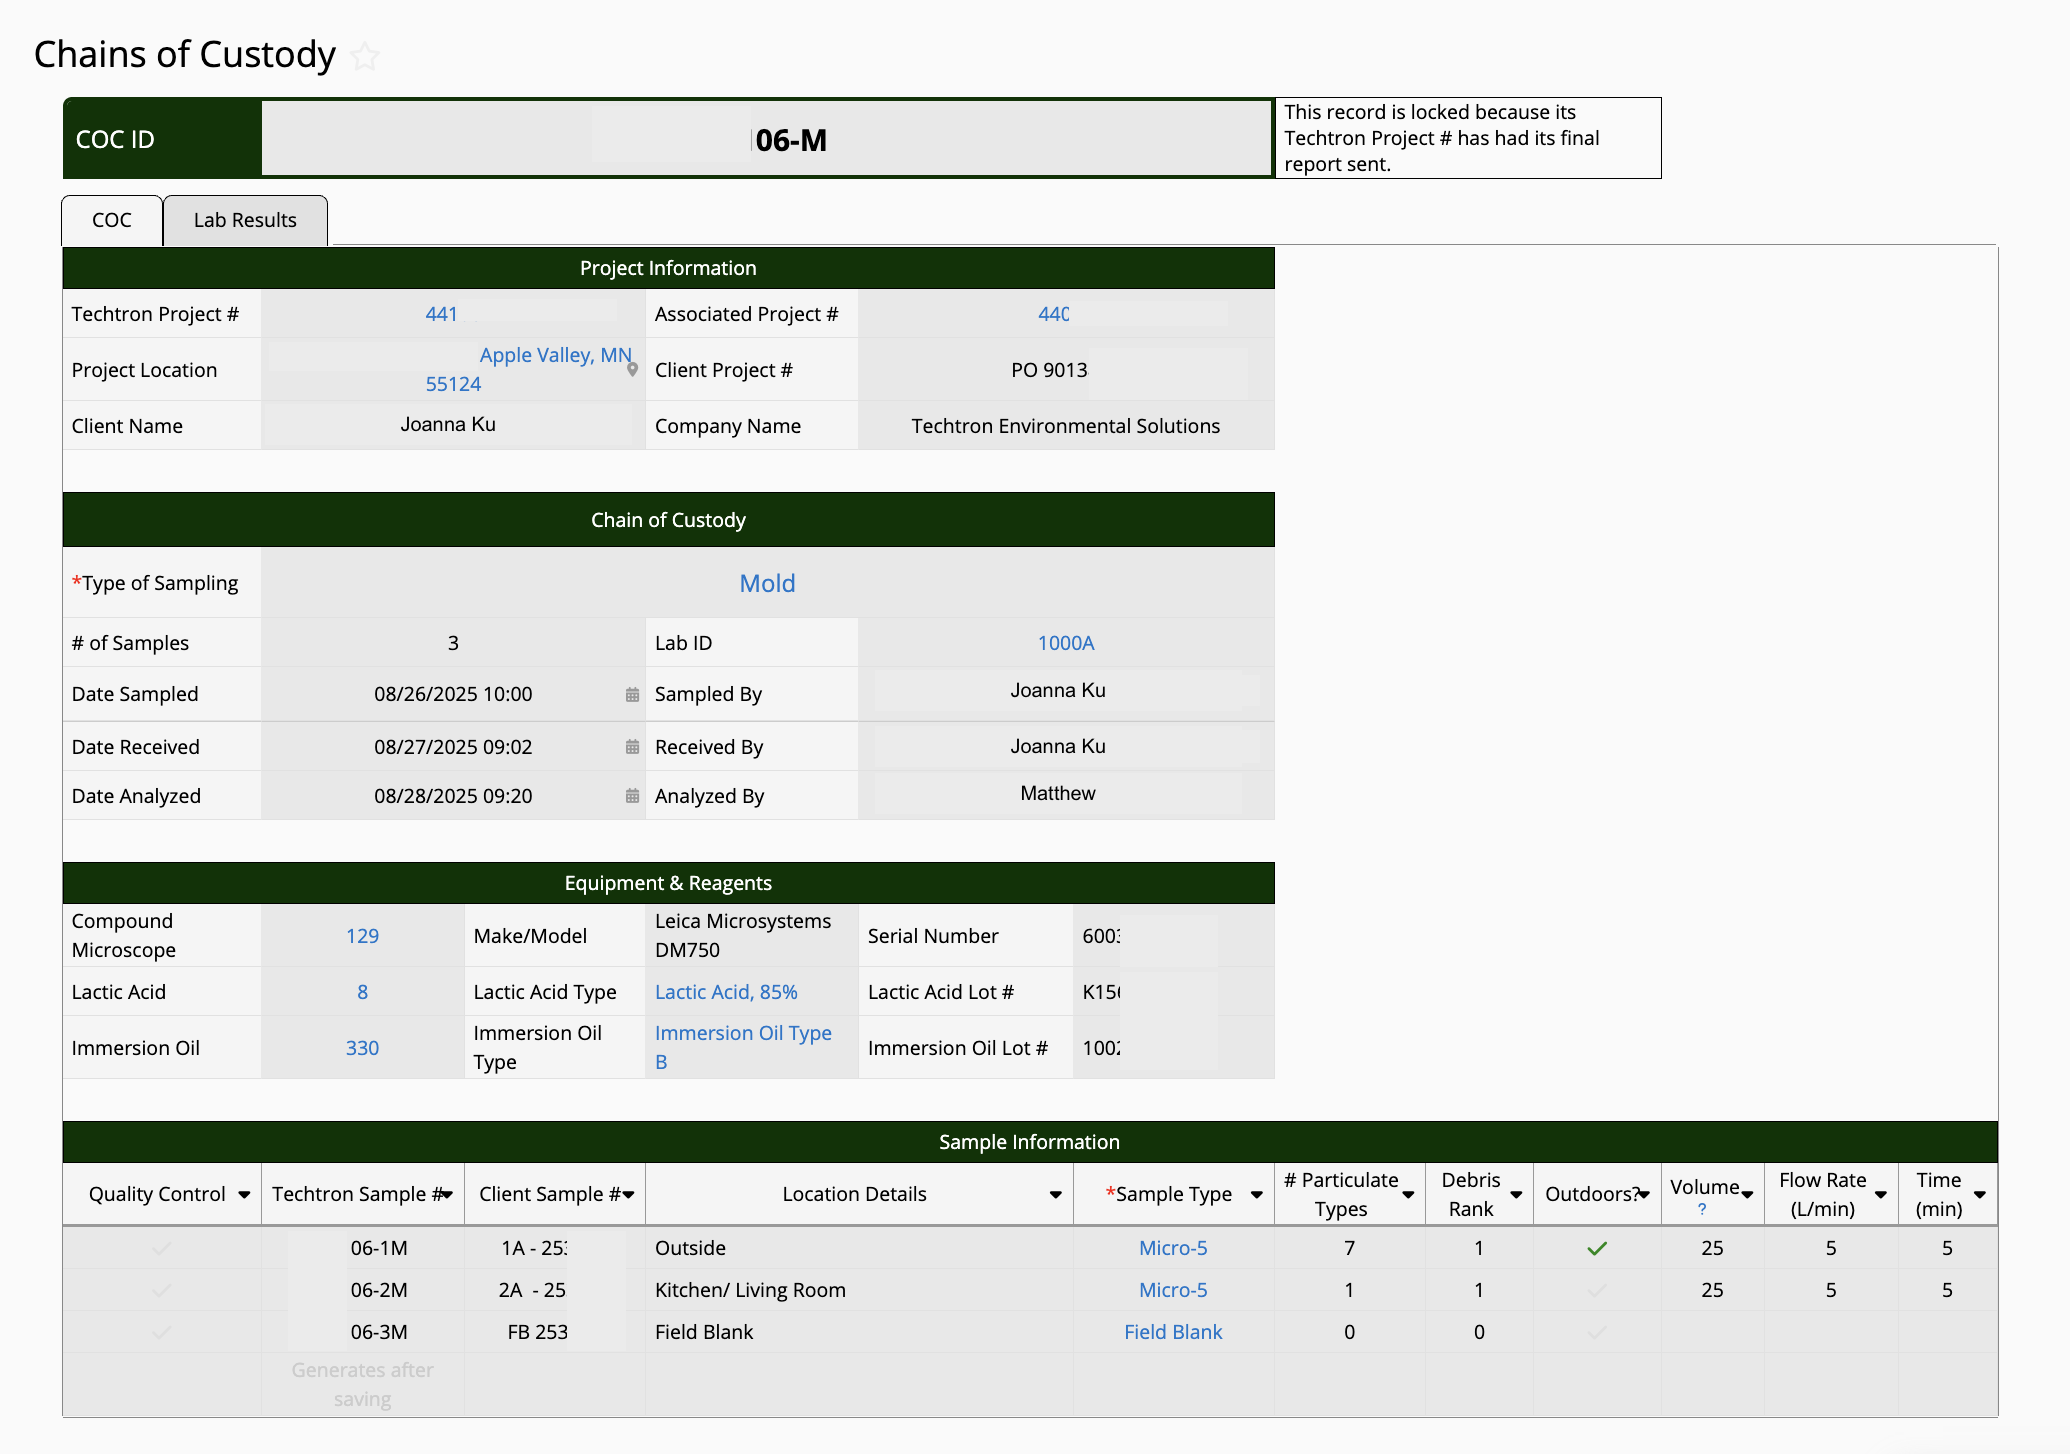Open the Date Received calendar icon
Image resolution: width=2070 pixels, height=1454 pixels.
pyautogui.click(x=632, y=747)
